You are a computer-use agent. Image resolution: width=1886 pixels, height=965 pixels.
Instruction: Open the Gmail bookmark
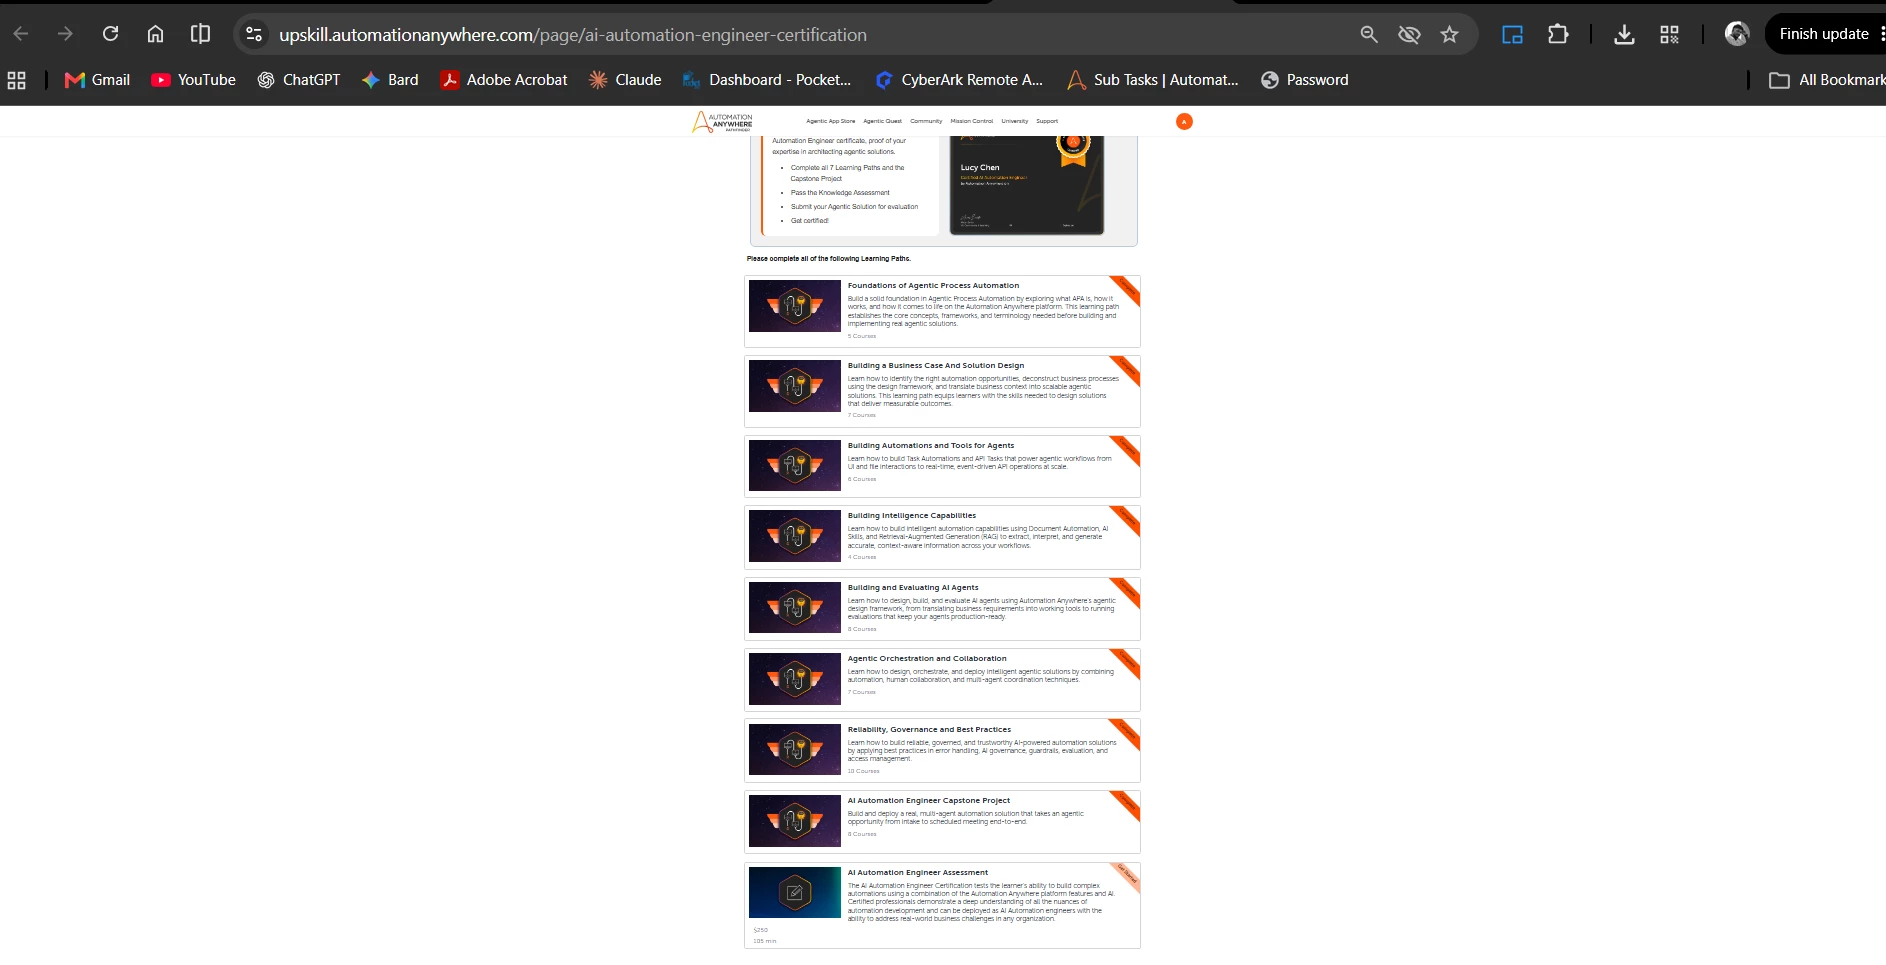tap(97, 80)
